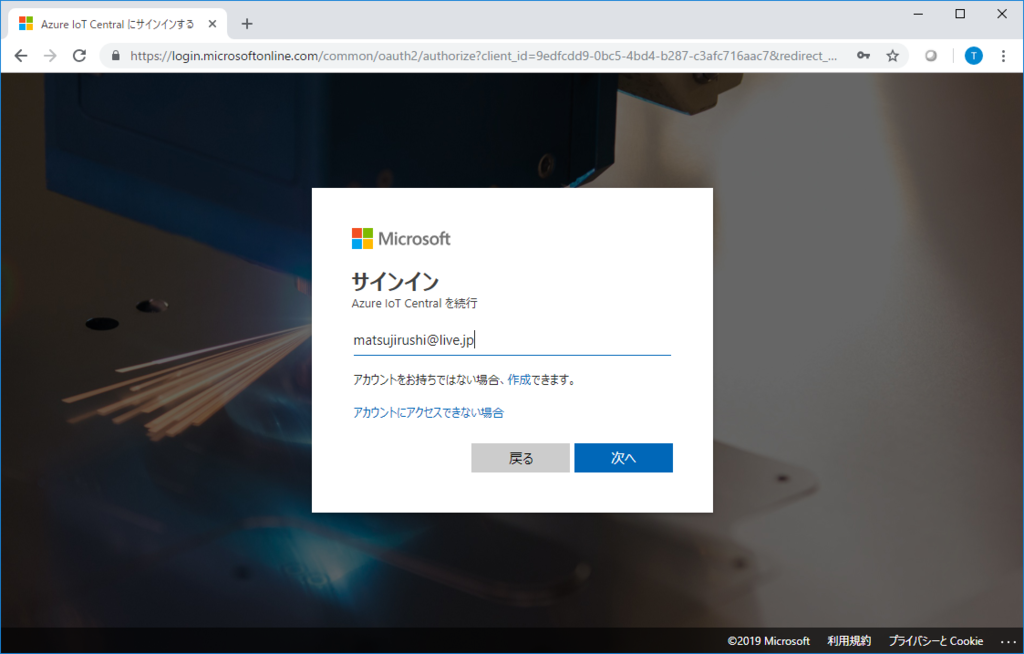Click the grey extension icon in toolbar

[x=931, y=56]
